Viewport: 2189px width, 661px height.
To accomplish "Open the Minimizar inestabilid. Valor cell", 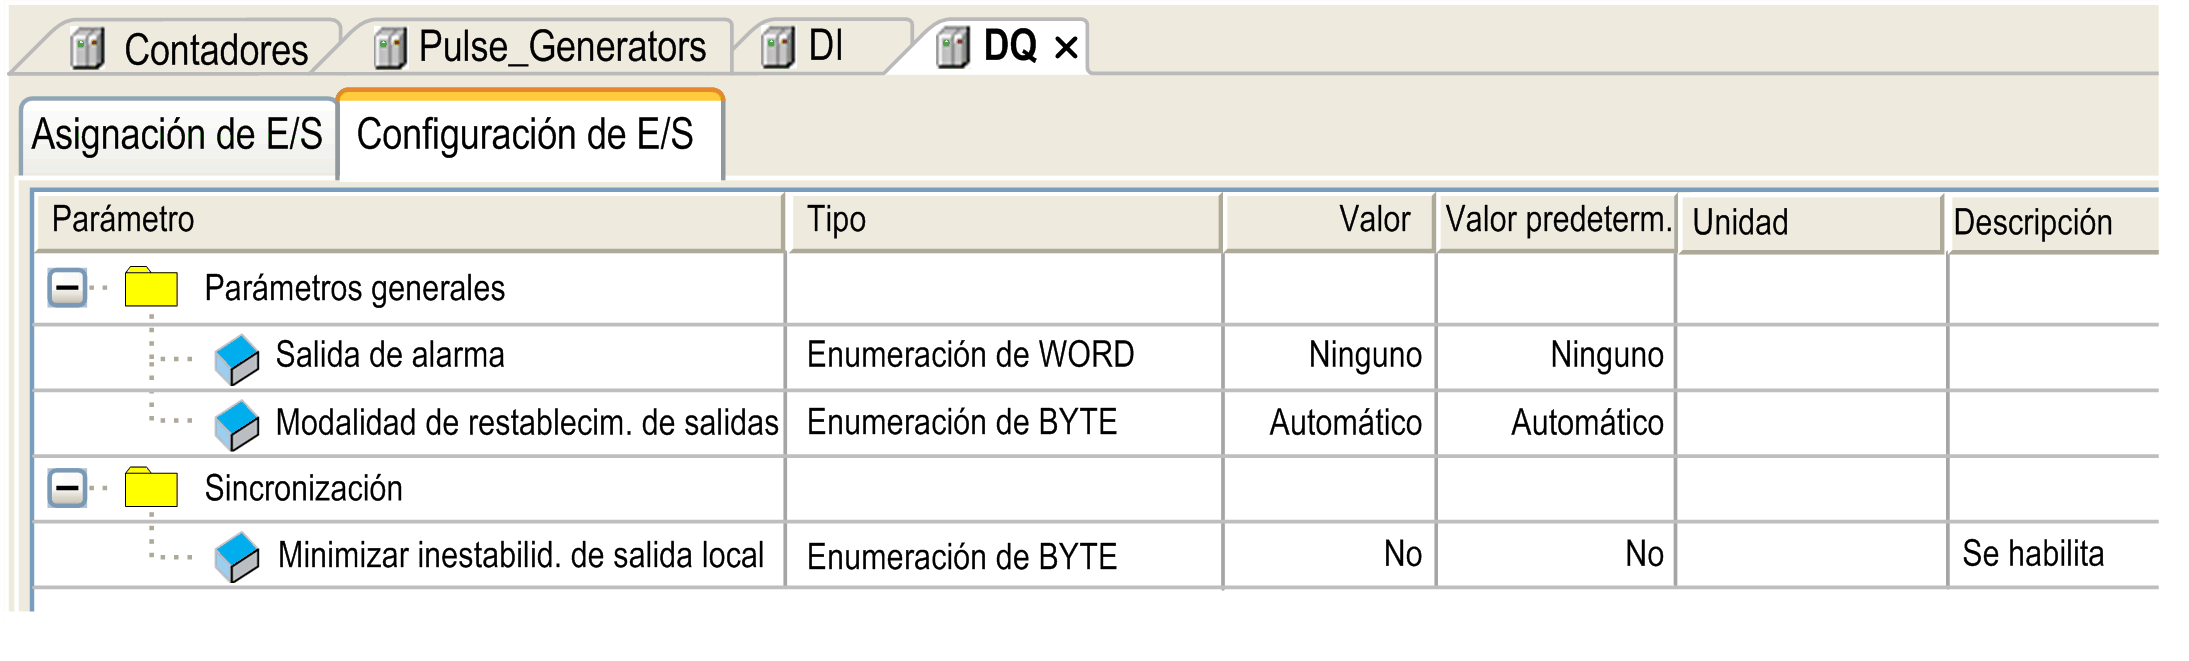I will point(1329,554).
